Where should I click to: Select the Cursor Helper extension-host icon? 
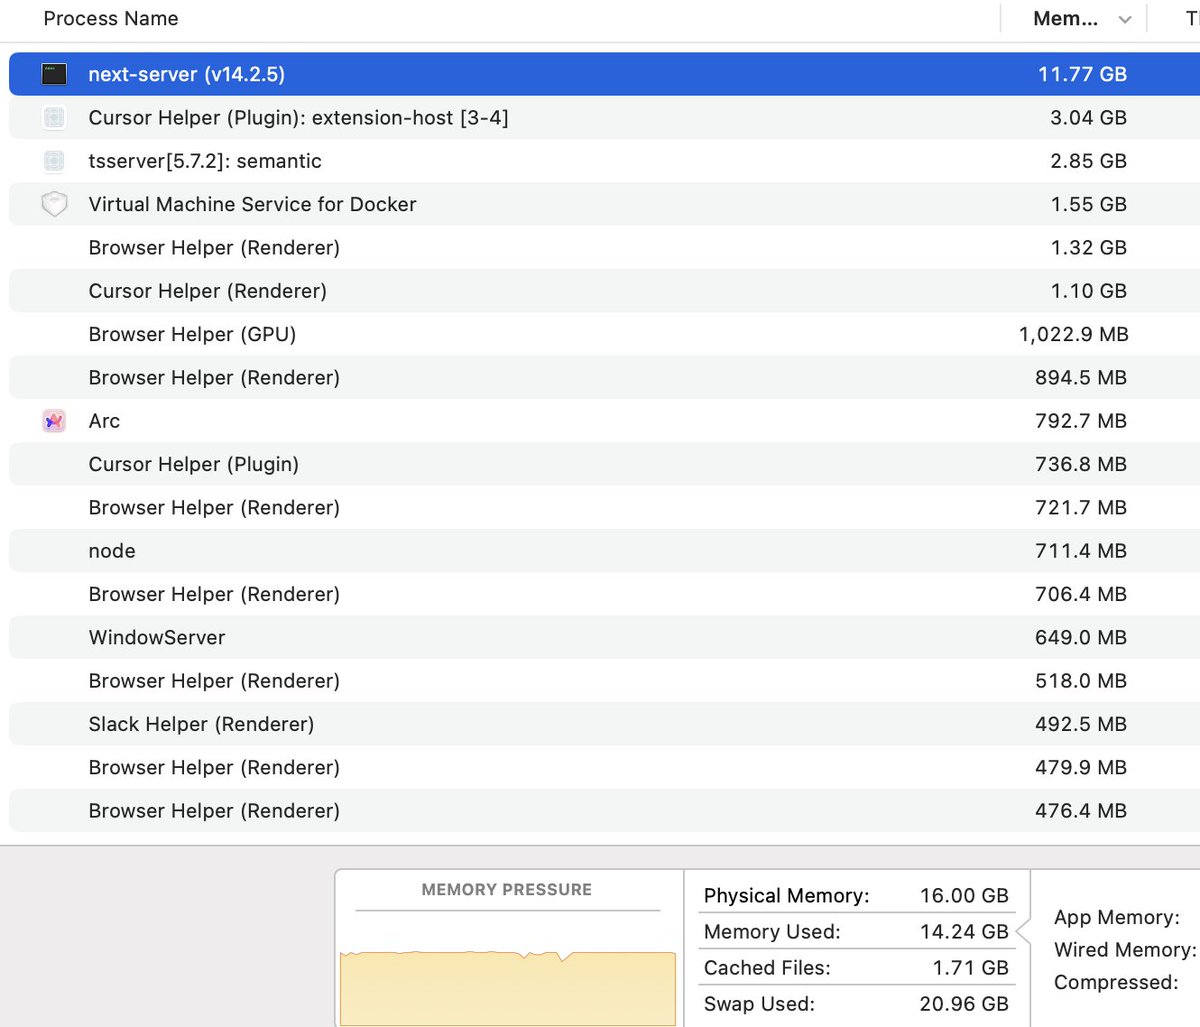click(x=54, y=117)
